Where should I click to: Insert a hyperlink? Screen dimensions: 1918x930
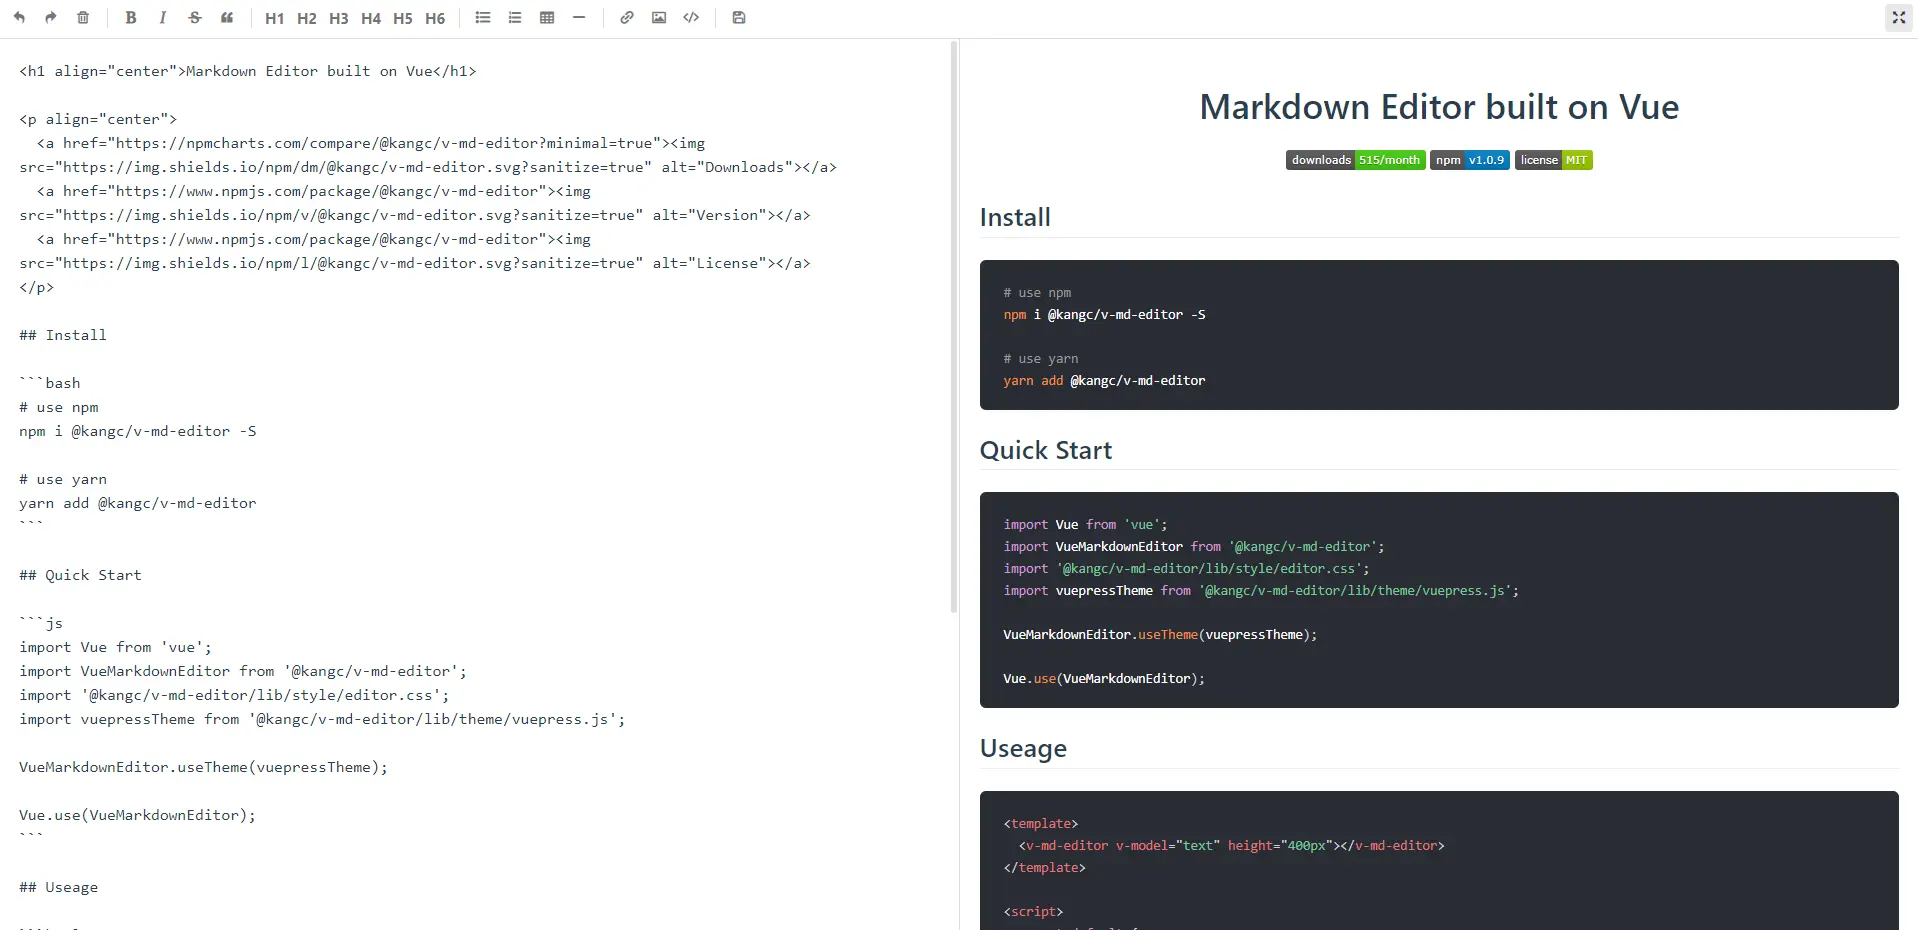pyautogui.click(x=627, y=18)
